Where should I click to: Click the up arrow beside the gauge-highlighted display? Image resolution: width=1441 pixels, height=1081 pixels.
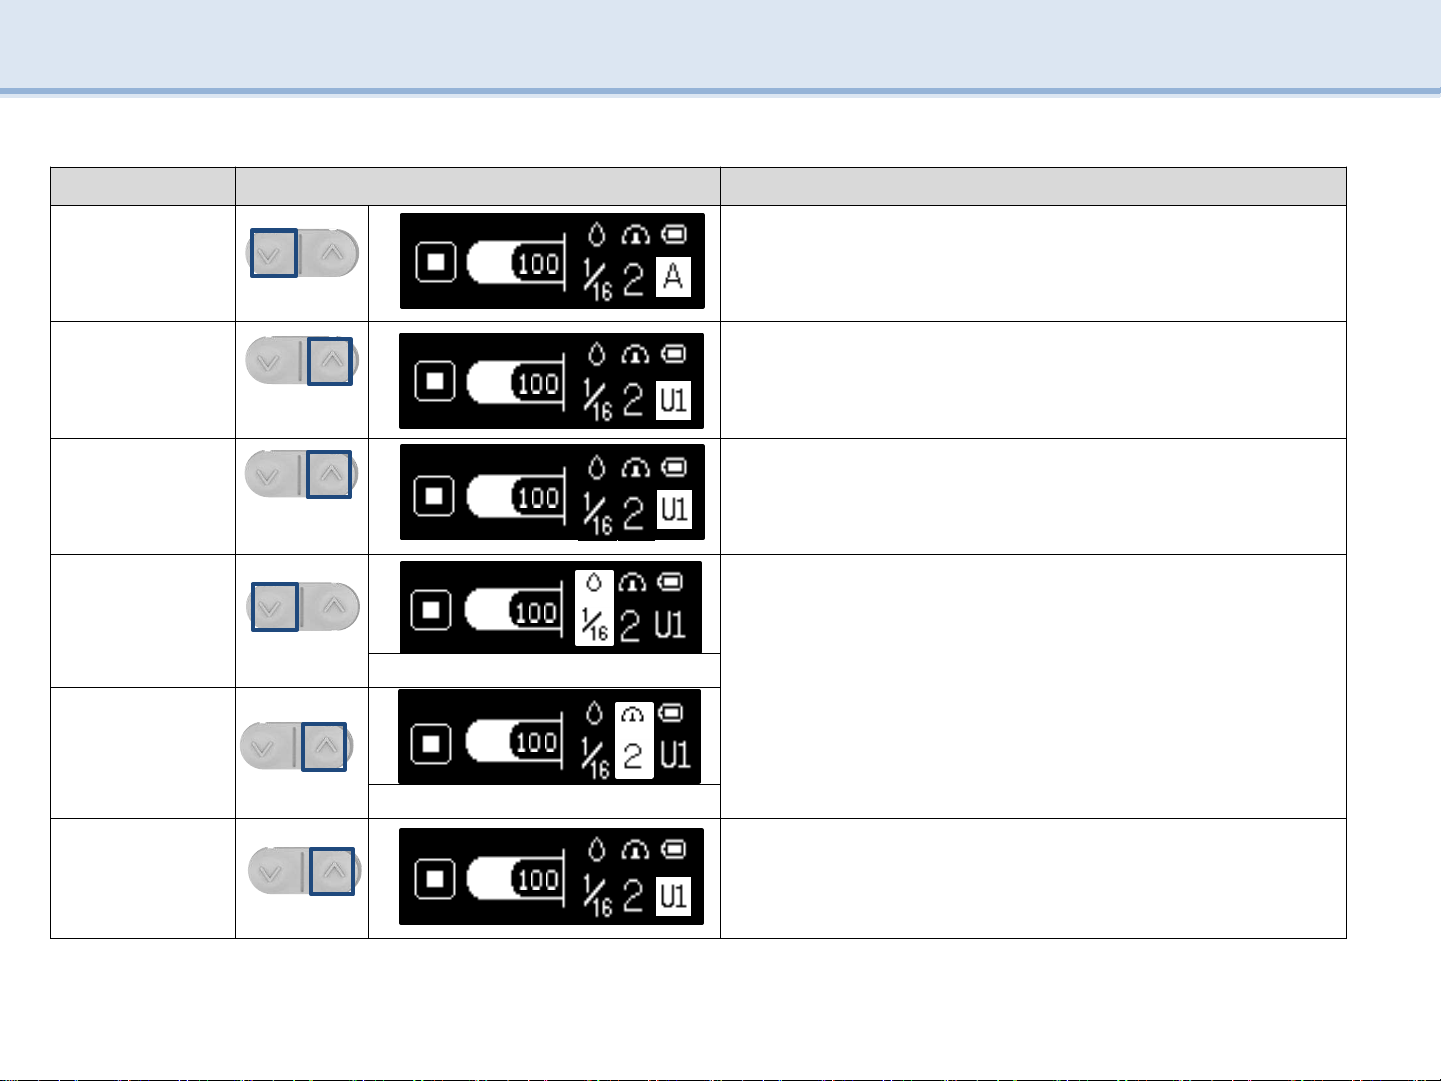(x=324, y=747)
